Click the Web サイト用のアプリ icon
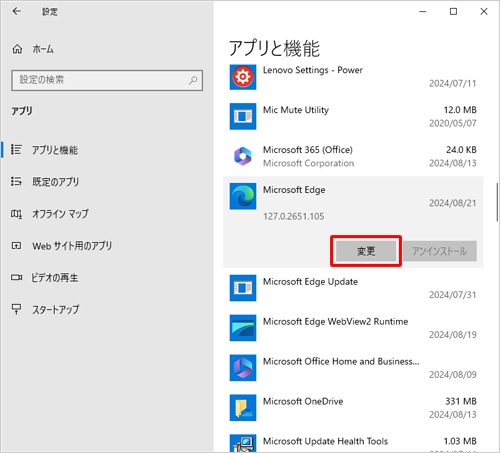The image size is (500, 453). 16,246
